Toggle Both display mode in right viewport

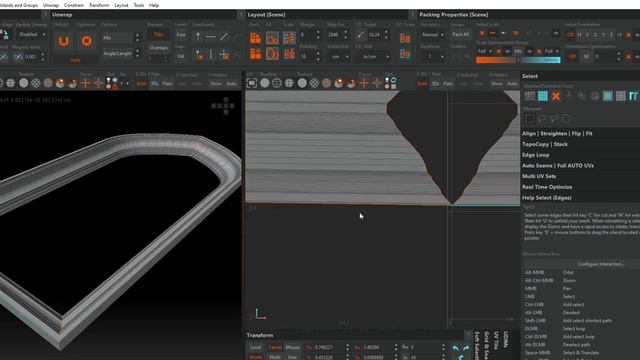point(422,84)
